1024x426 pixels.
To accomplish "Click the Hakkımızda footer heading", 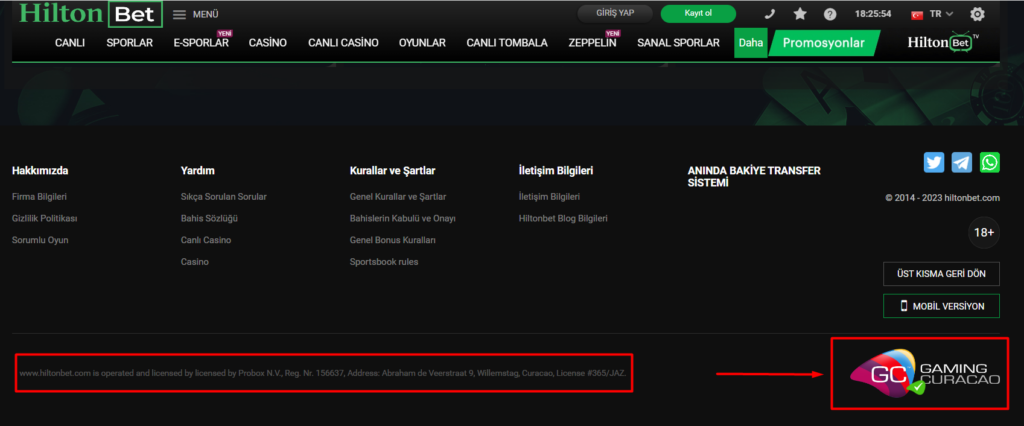I will tap(40, 171).
